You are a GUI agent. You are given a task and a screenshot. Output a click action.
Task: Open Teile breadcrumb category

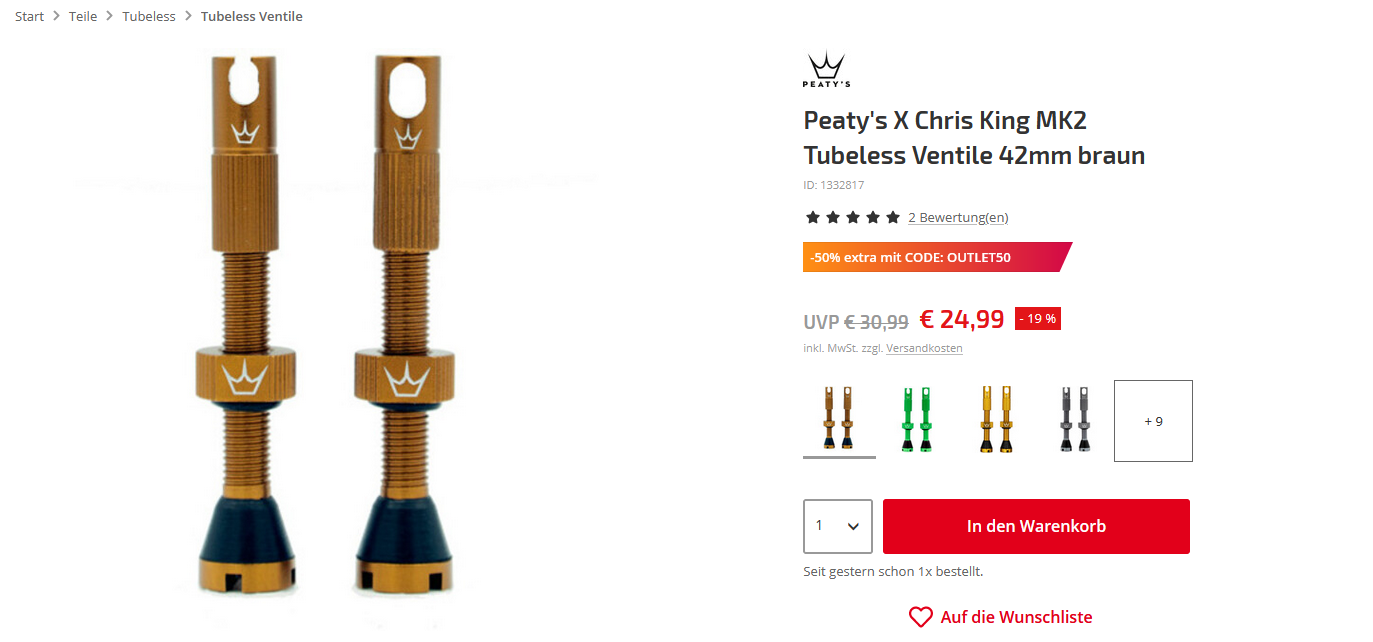(83, 16)
